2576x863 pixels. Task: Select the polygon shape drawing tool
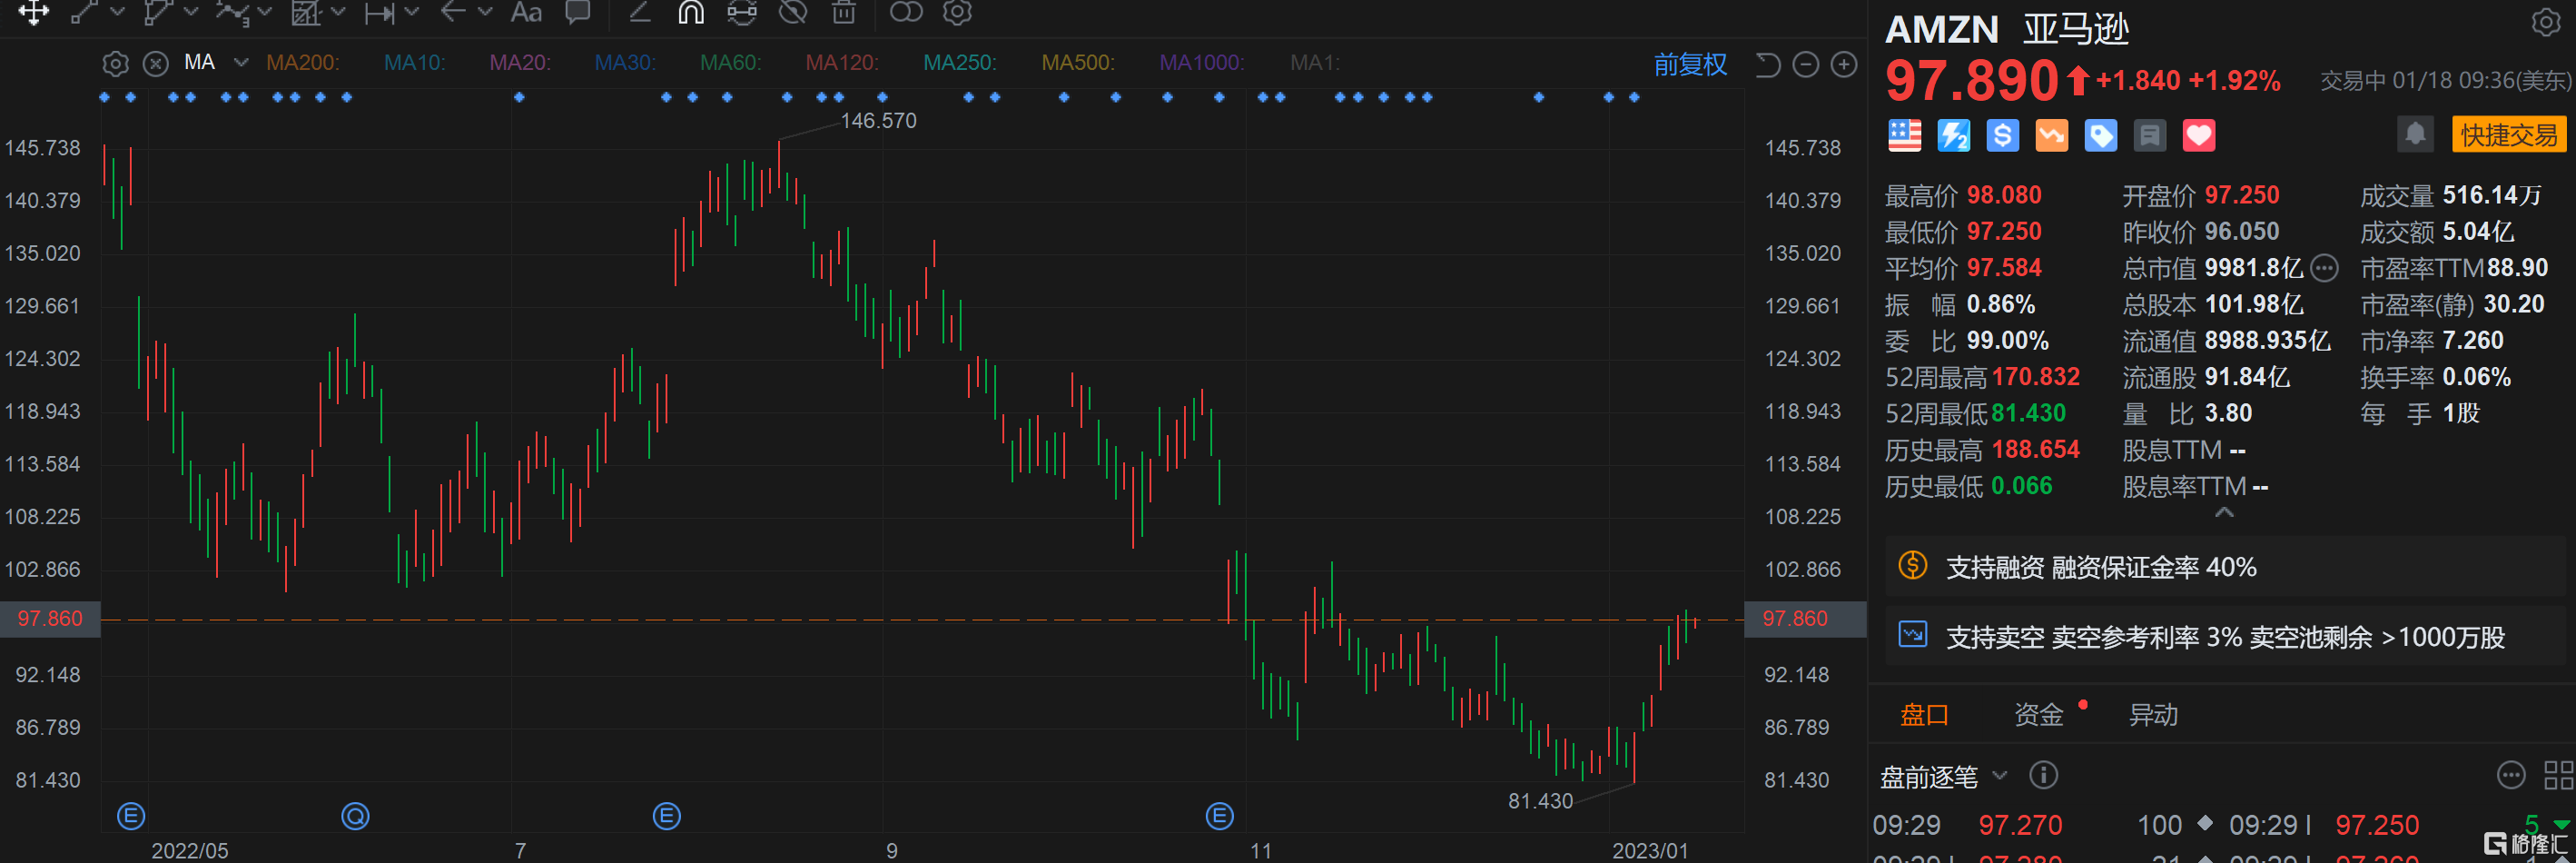click(x=158, y=12)
